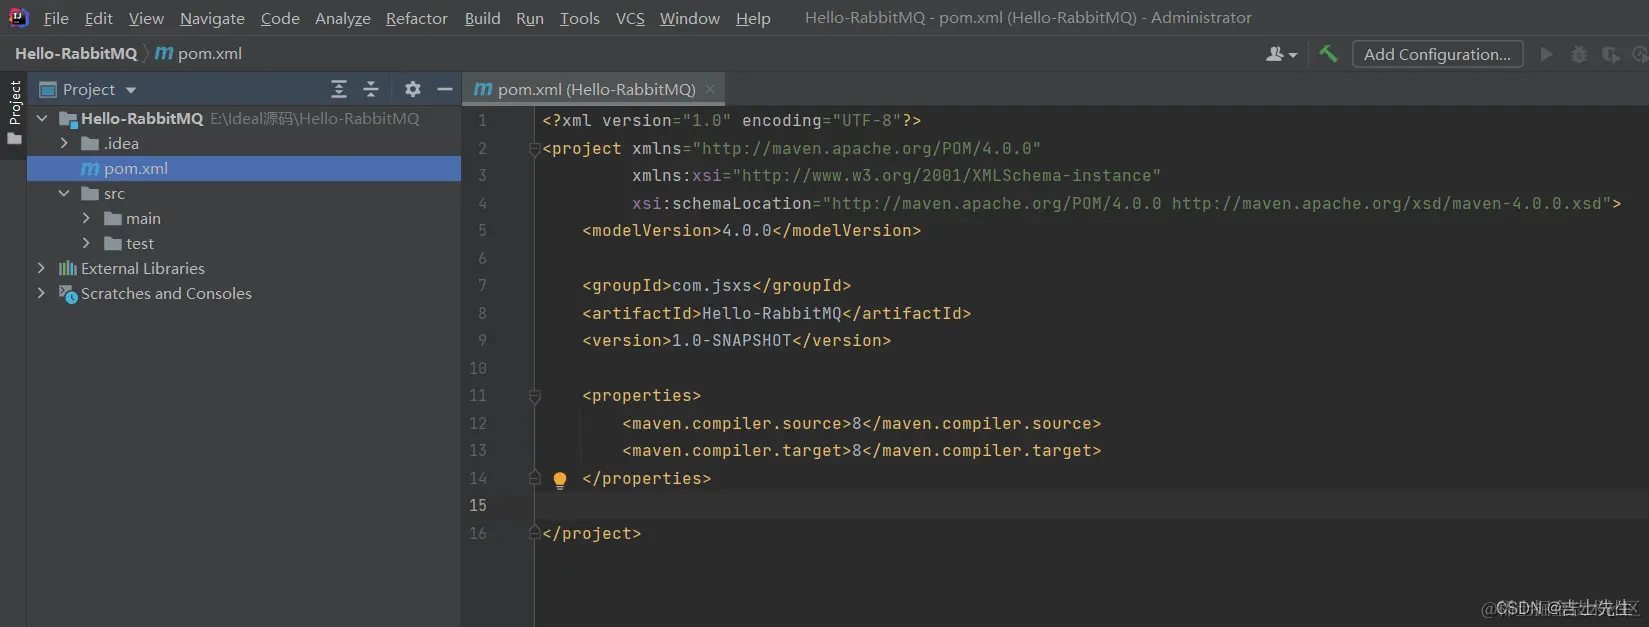Open the Run menu

click(x=530, y=18)
